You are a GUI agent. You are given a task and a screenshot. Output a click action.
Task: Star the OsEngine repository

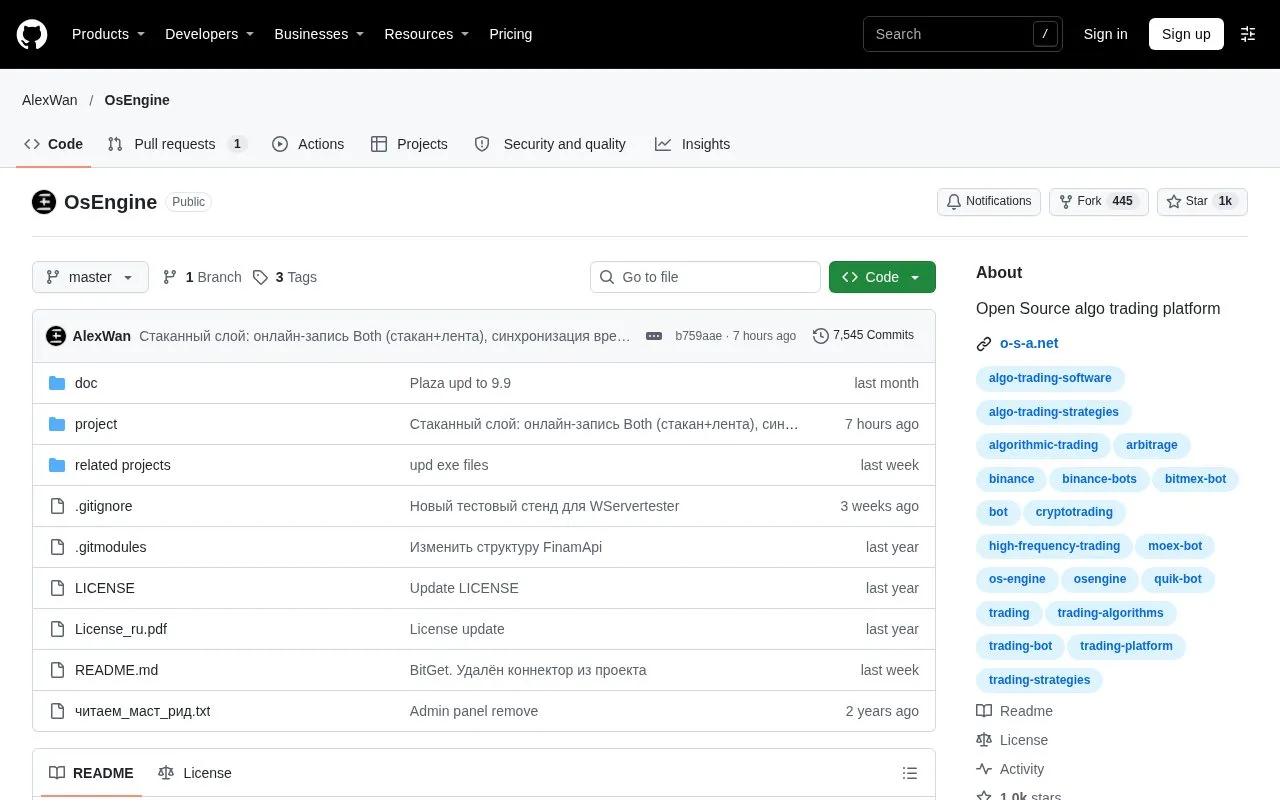click(1202, 202)
